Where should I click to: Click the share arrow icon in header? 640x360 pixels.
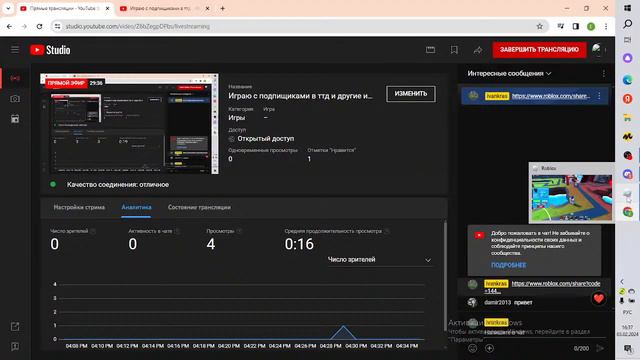pos(478,50)
